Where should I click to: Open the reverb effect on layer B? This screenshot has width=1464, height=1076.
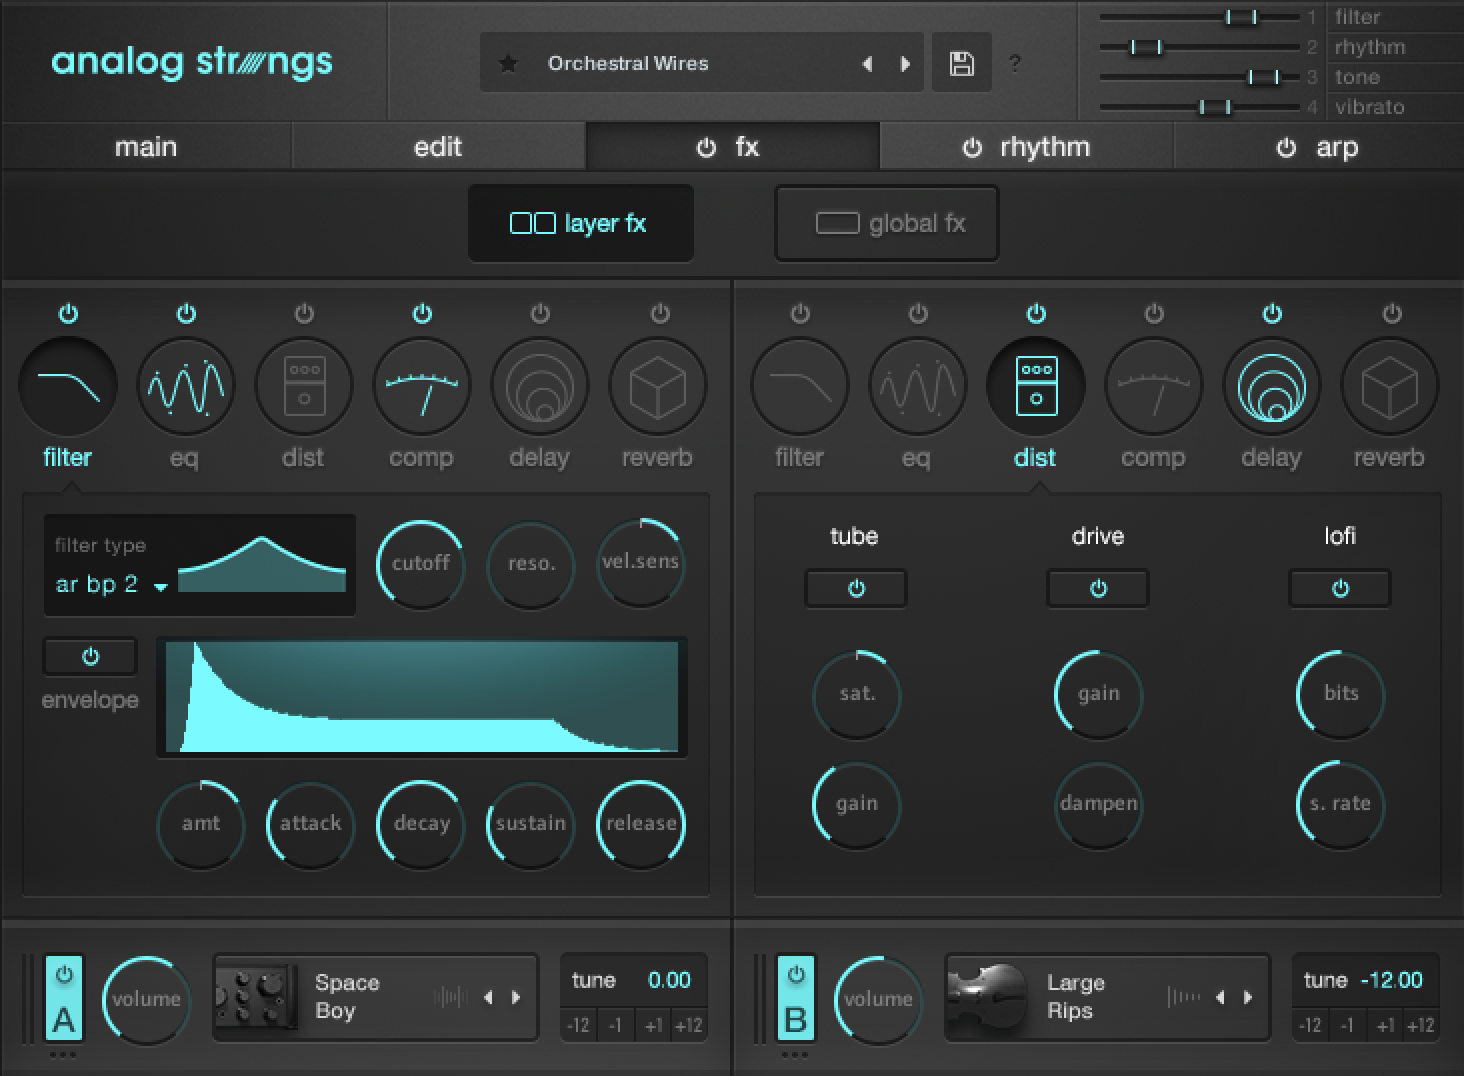[x=1389, y=385]
